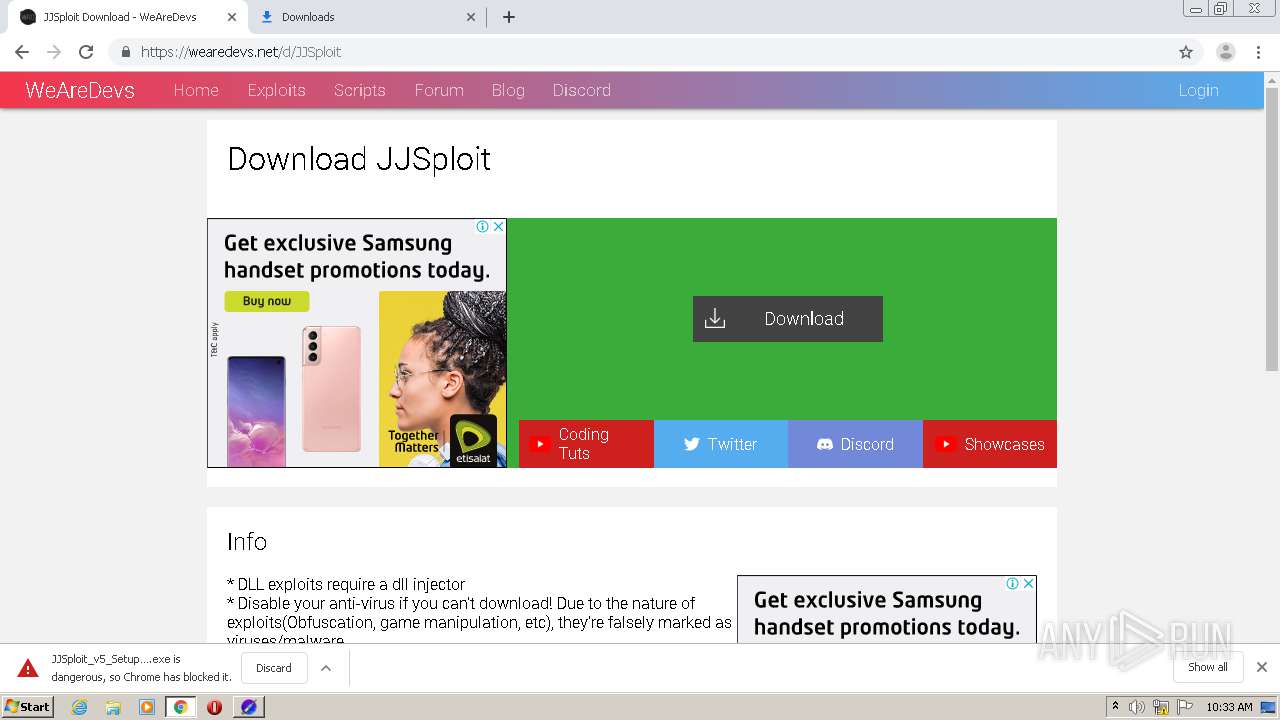Click the dark Download button
The width and height of the screenshot is (1280, 720).
click(788, 319)
